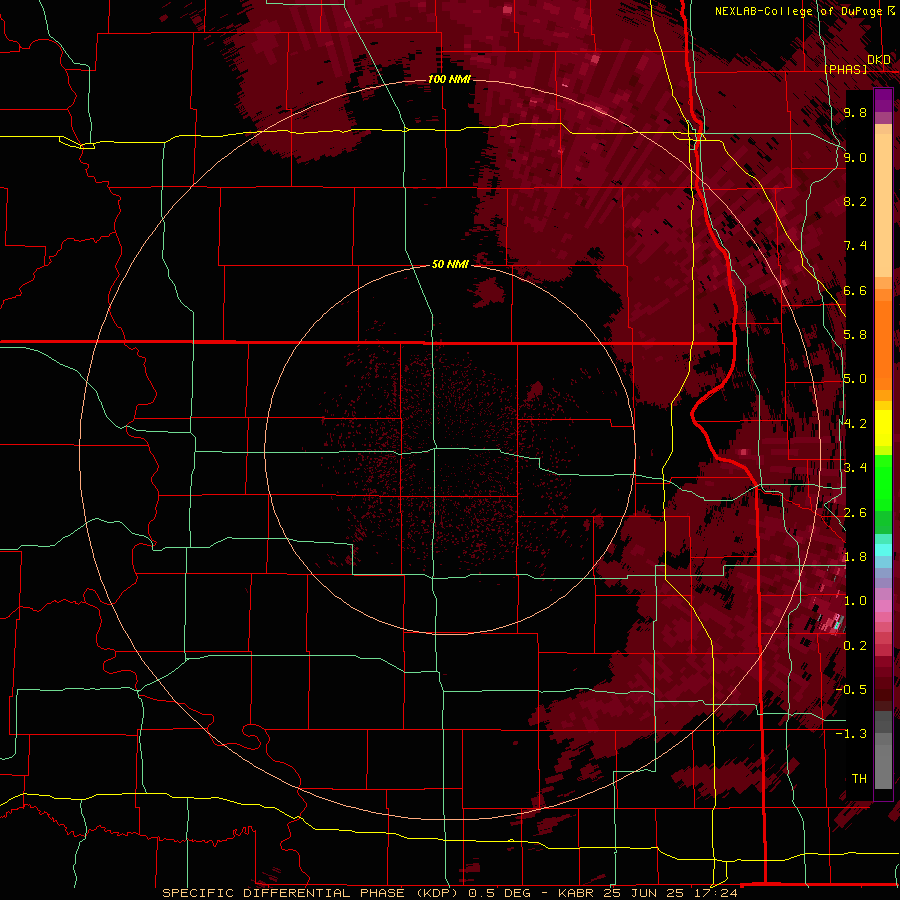Image resolution: width=900 pixels, height=900 pixels.
Task: Pick the purple top segment of color bar
Action: click(x=883, y=100)
